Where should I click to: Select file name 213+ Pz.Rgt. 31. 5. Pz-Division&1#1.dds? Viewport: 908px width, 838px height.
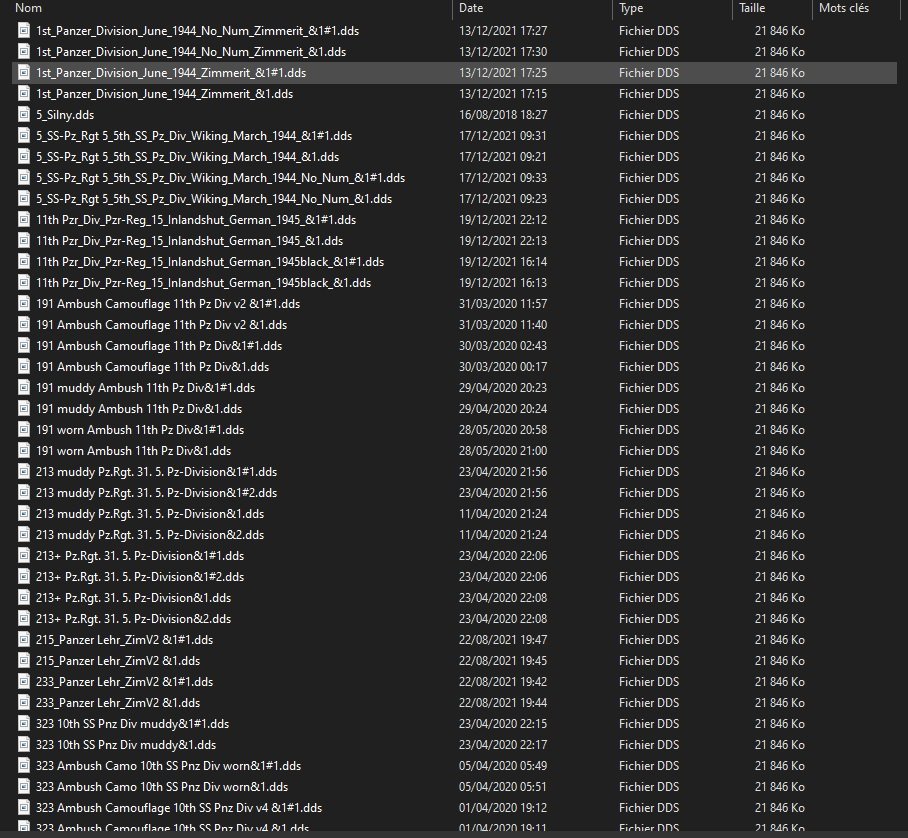click(140, 555)
